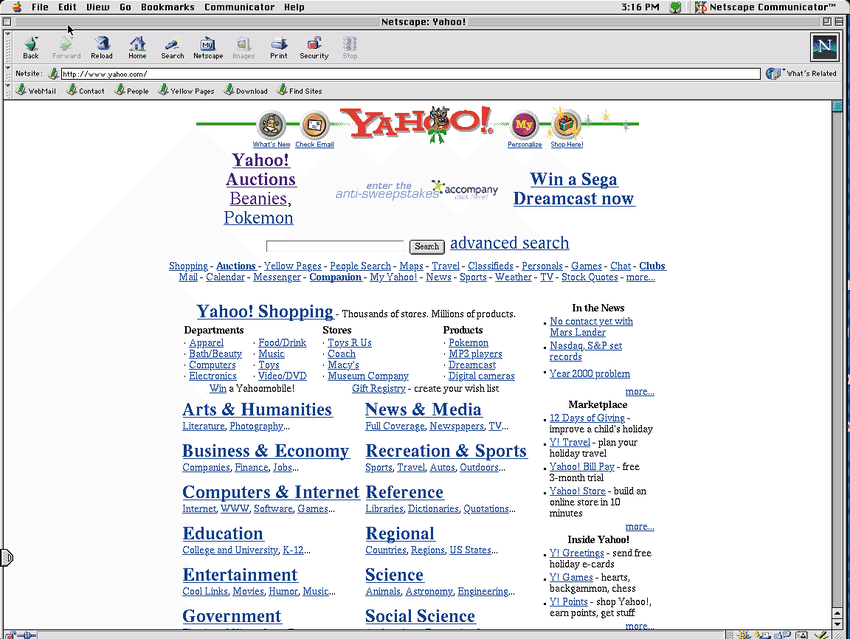Click the accompany anti-sweepstakes banner

point(416,190)
